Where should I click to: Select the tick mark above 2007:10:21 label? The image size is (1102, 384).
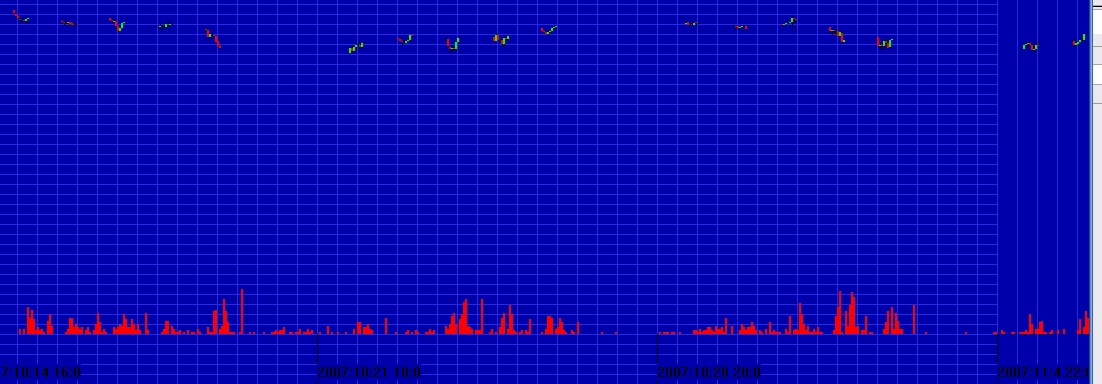coord(317,348)
